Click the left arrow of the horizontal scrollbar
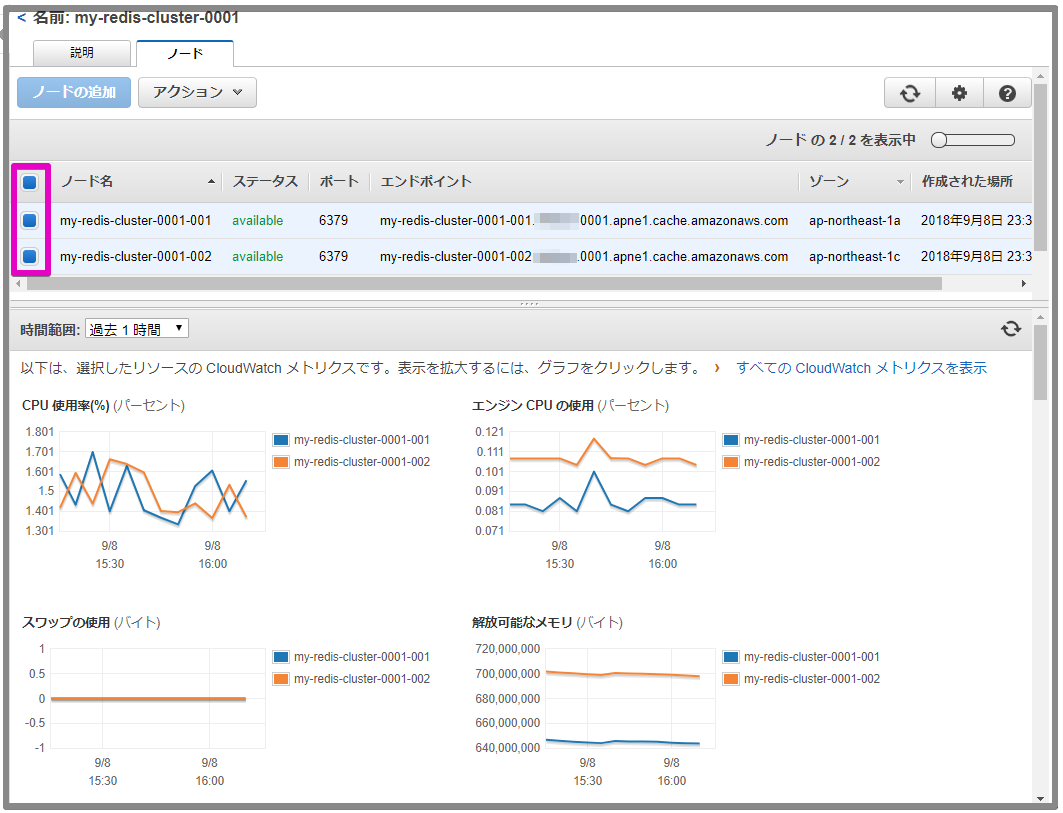The image size is (1063, 813). (18, 283)
